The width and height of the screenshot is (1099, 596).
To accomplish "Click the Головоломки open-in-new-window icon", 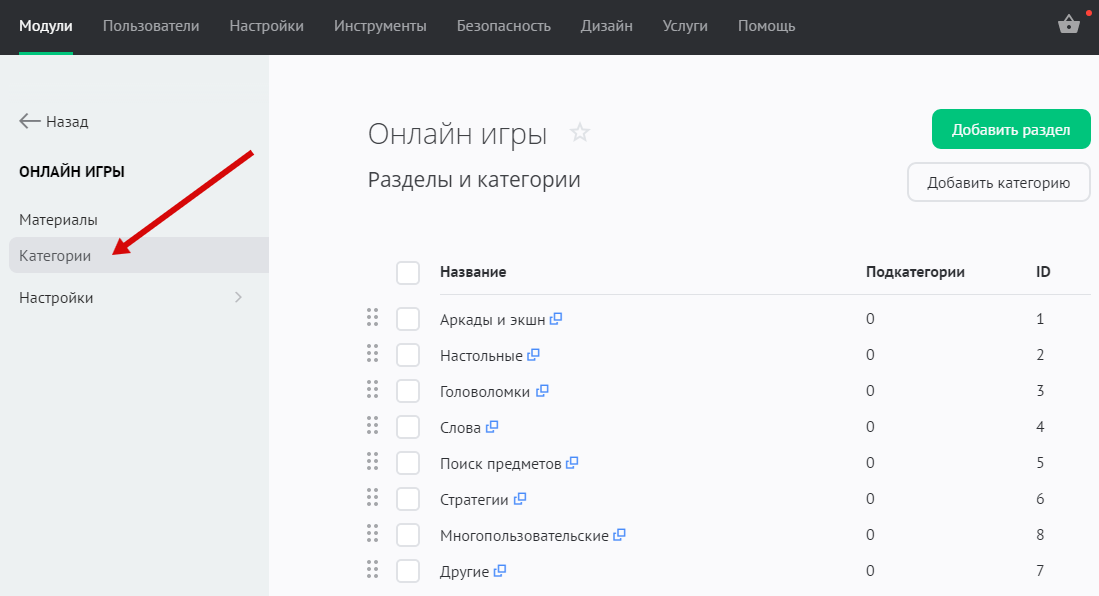I will 542,391.
